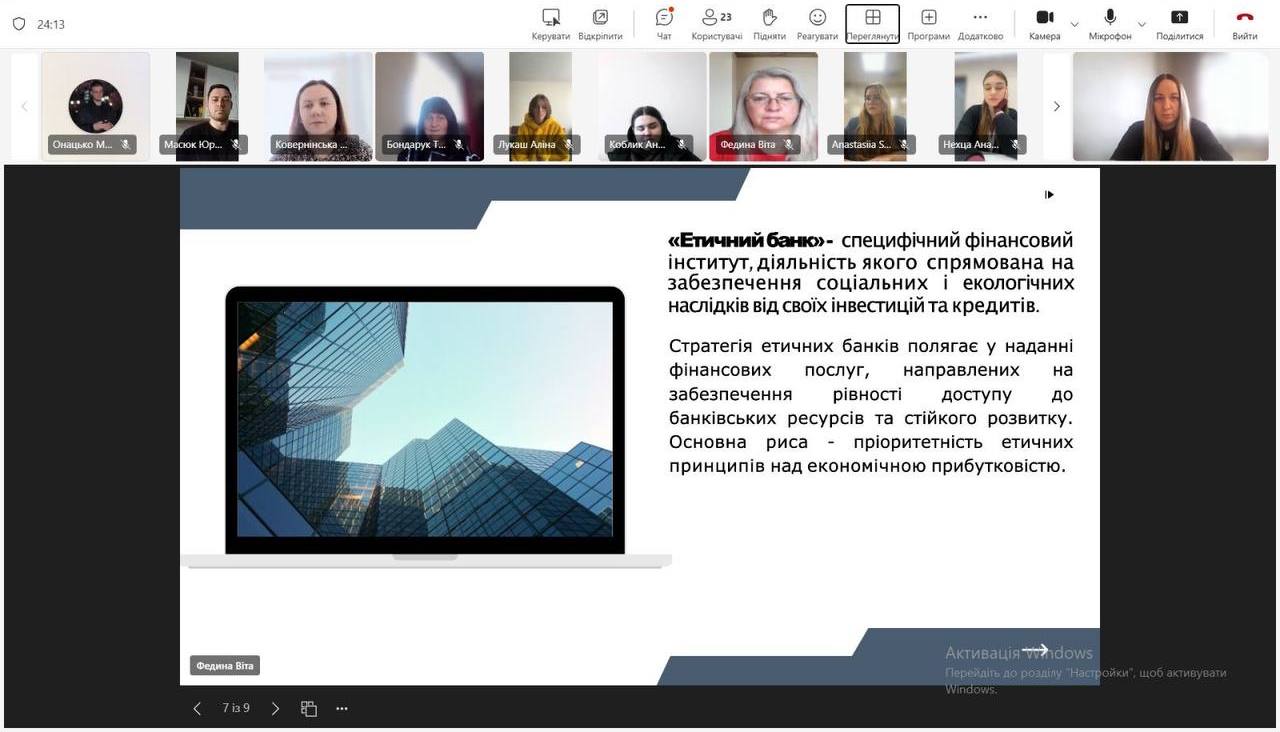
Task: Open the Реагувати reactions menu
Action: click(x=817, y=23)
